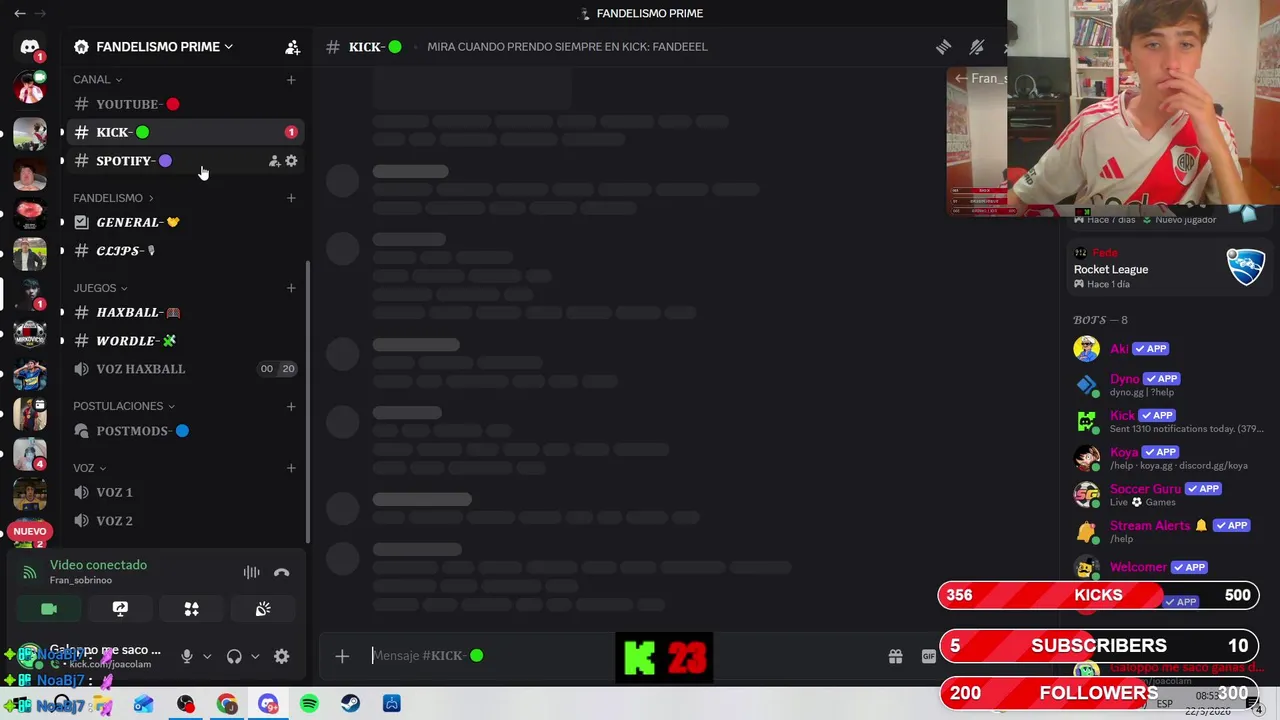The width and height of the screenshot is (1280, 720).
Task: Open Aki bot profile
Action: 1168,348
